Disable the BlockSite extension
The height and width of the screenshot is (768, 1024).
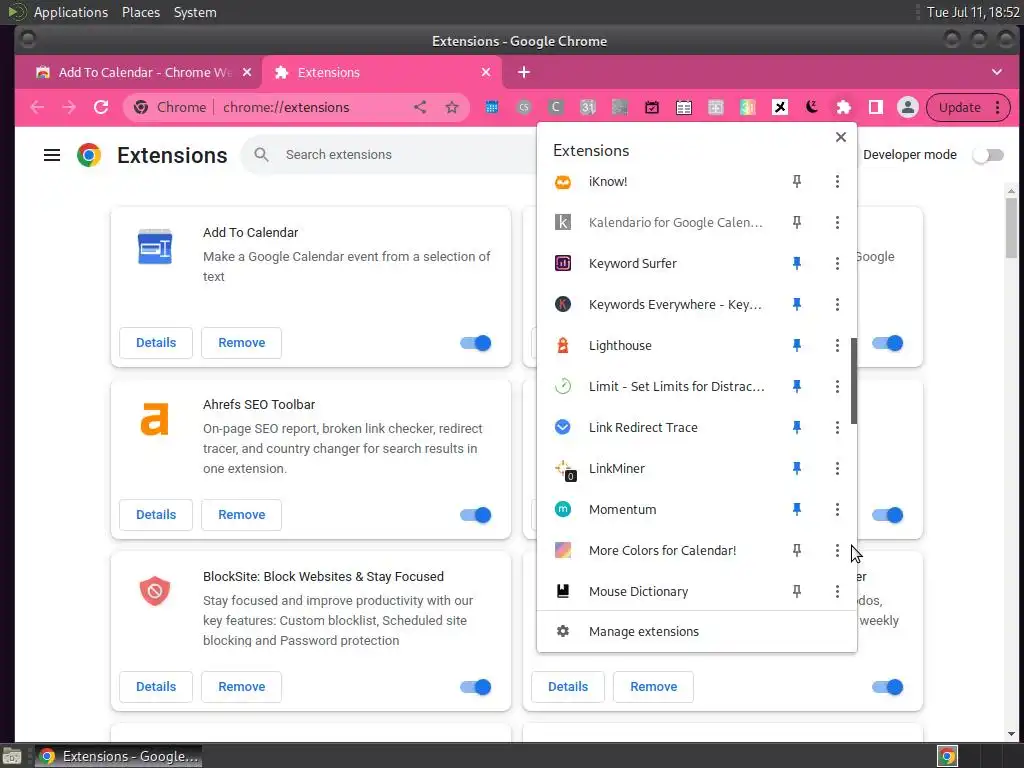[475, 687]
